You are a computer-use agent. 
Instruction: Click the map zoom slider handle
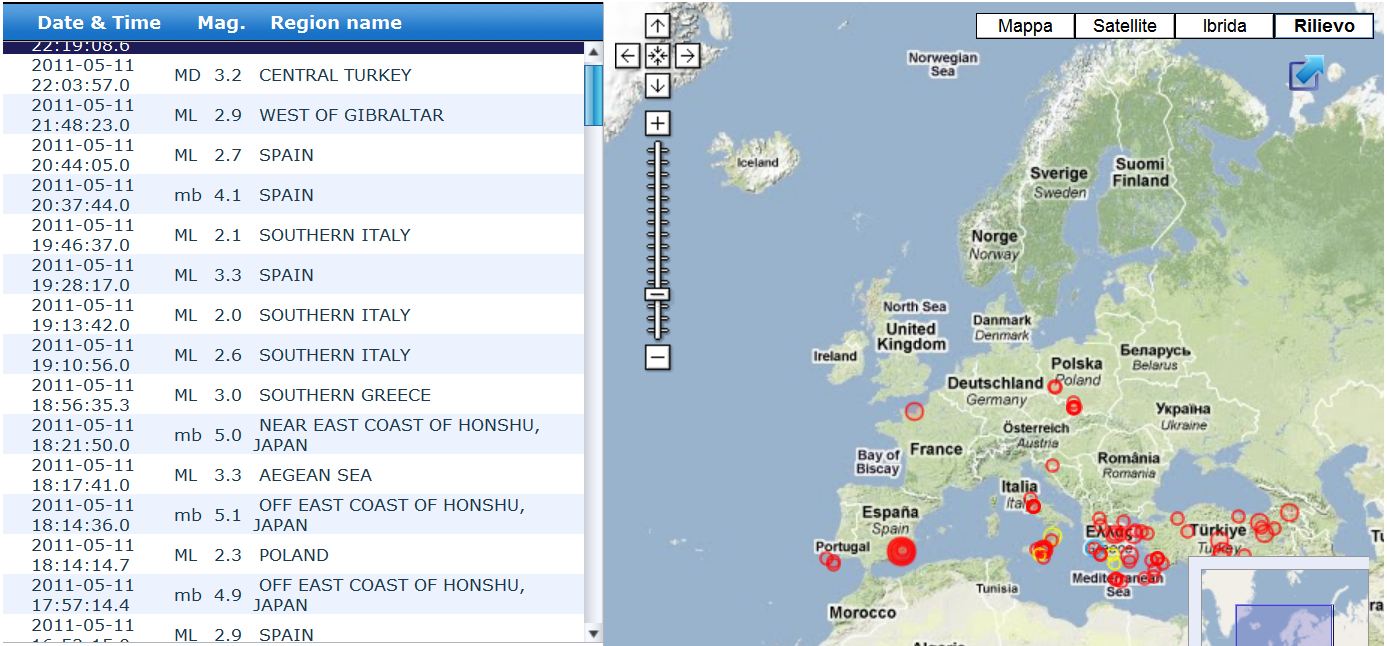coord(657,294)
